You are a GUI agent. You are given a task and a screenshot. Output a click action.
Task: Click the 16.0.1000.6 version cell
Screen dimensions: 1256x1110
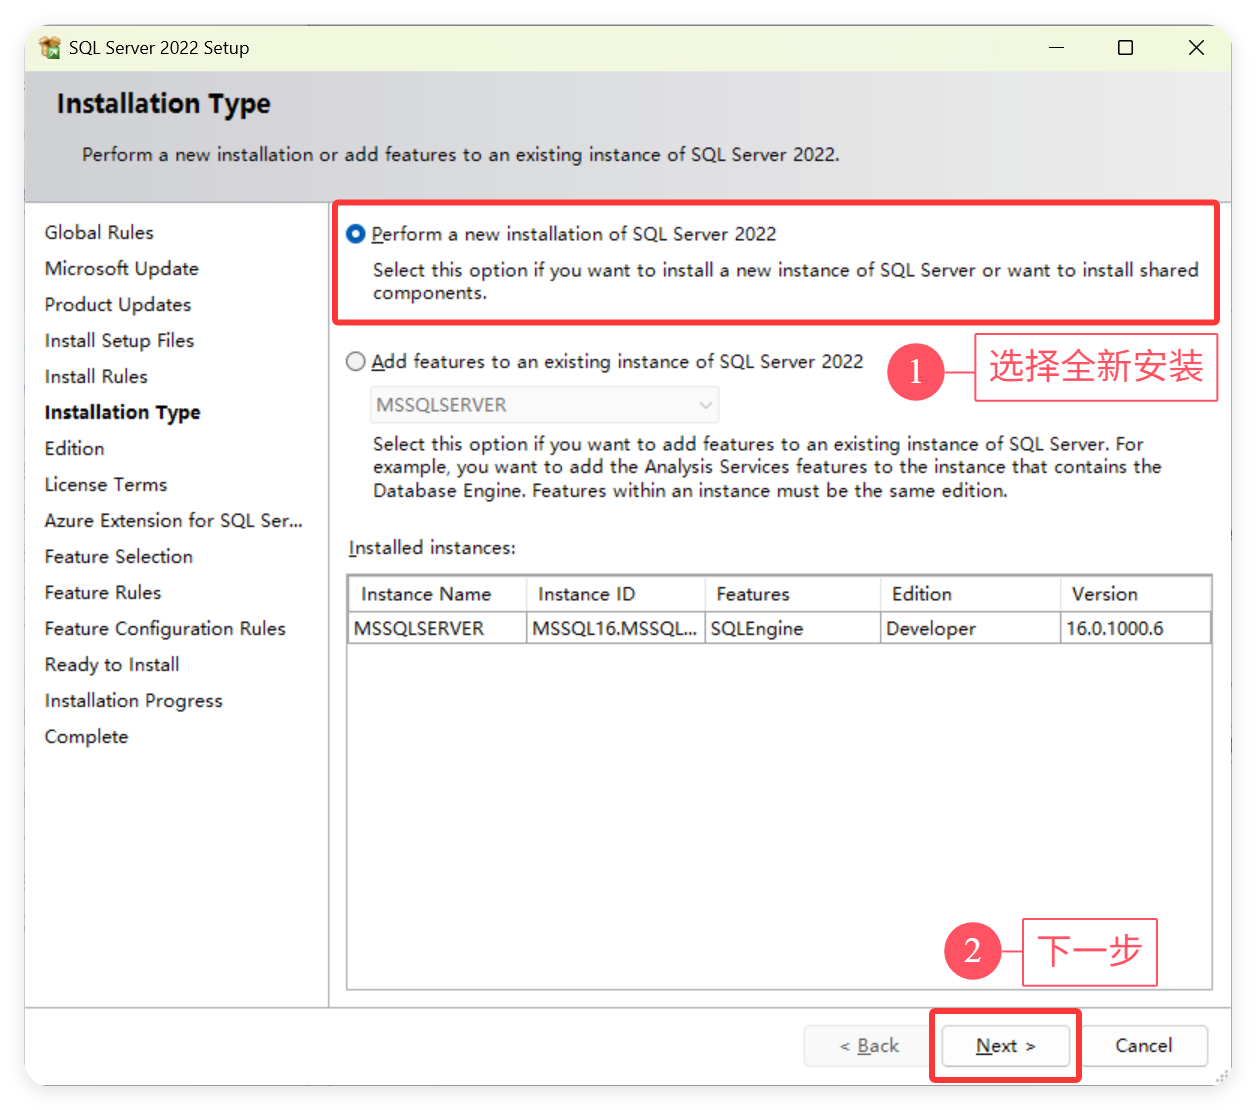(x=1136, y=628)
